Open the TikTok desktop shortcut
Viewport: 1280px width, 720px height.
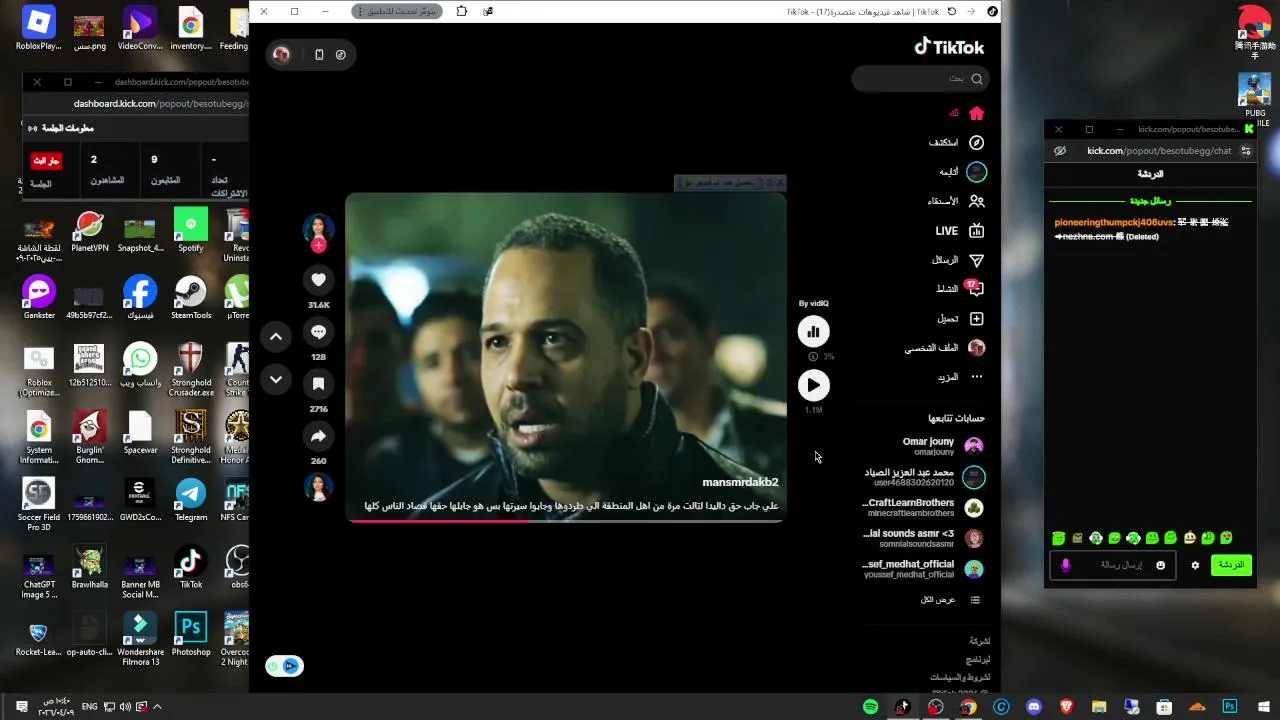tap(190, 567)
